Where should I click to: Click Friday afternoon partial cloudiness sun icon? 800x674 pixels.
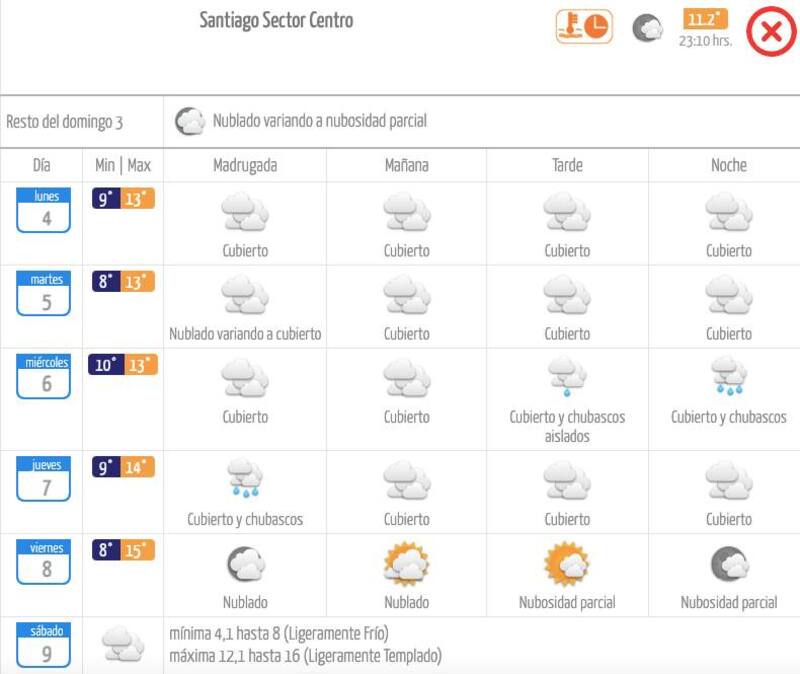tap(567, 564)
